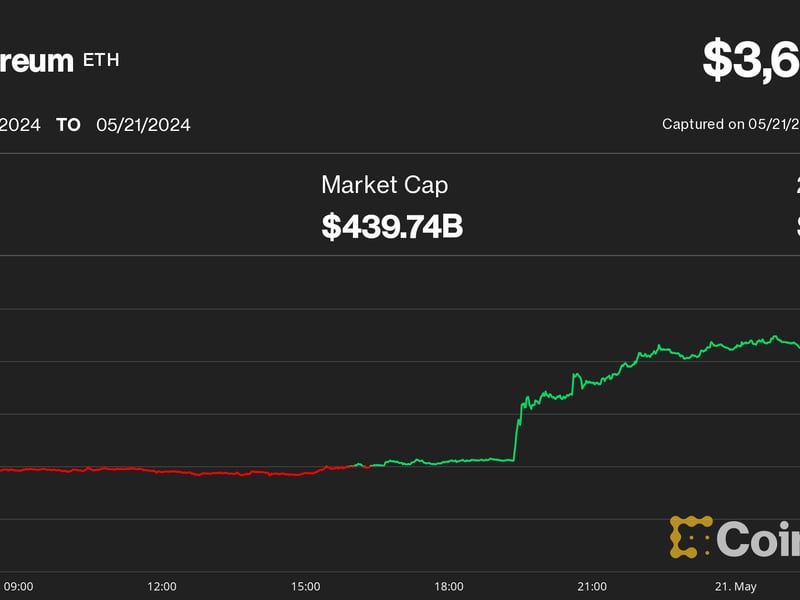The height and width of the screenshot is (600, 800).
Task: Click the 09:00 time axis label
Action: pyautogui.click(x=19, y=586)
